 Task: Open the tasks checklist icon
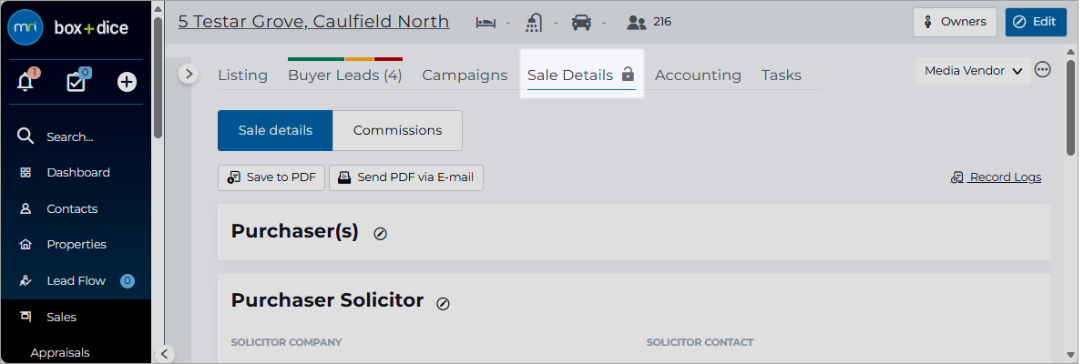(76, 81)
